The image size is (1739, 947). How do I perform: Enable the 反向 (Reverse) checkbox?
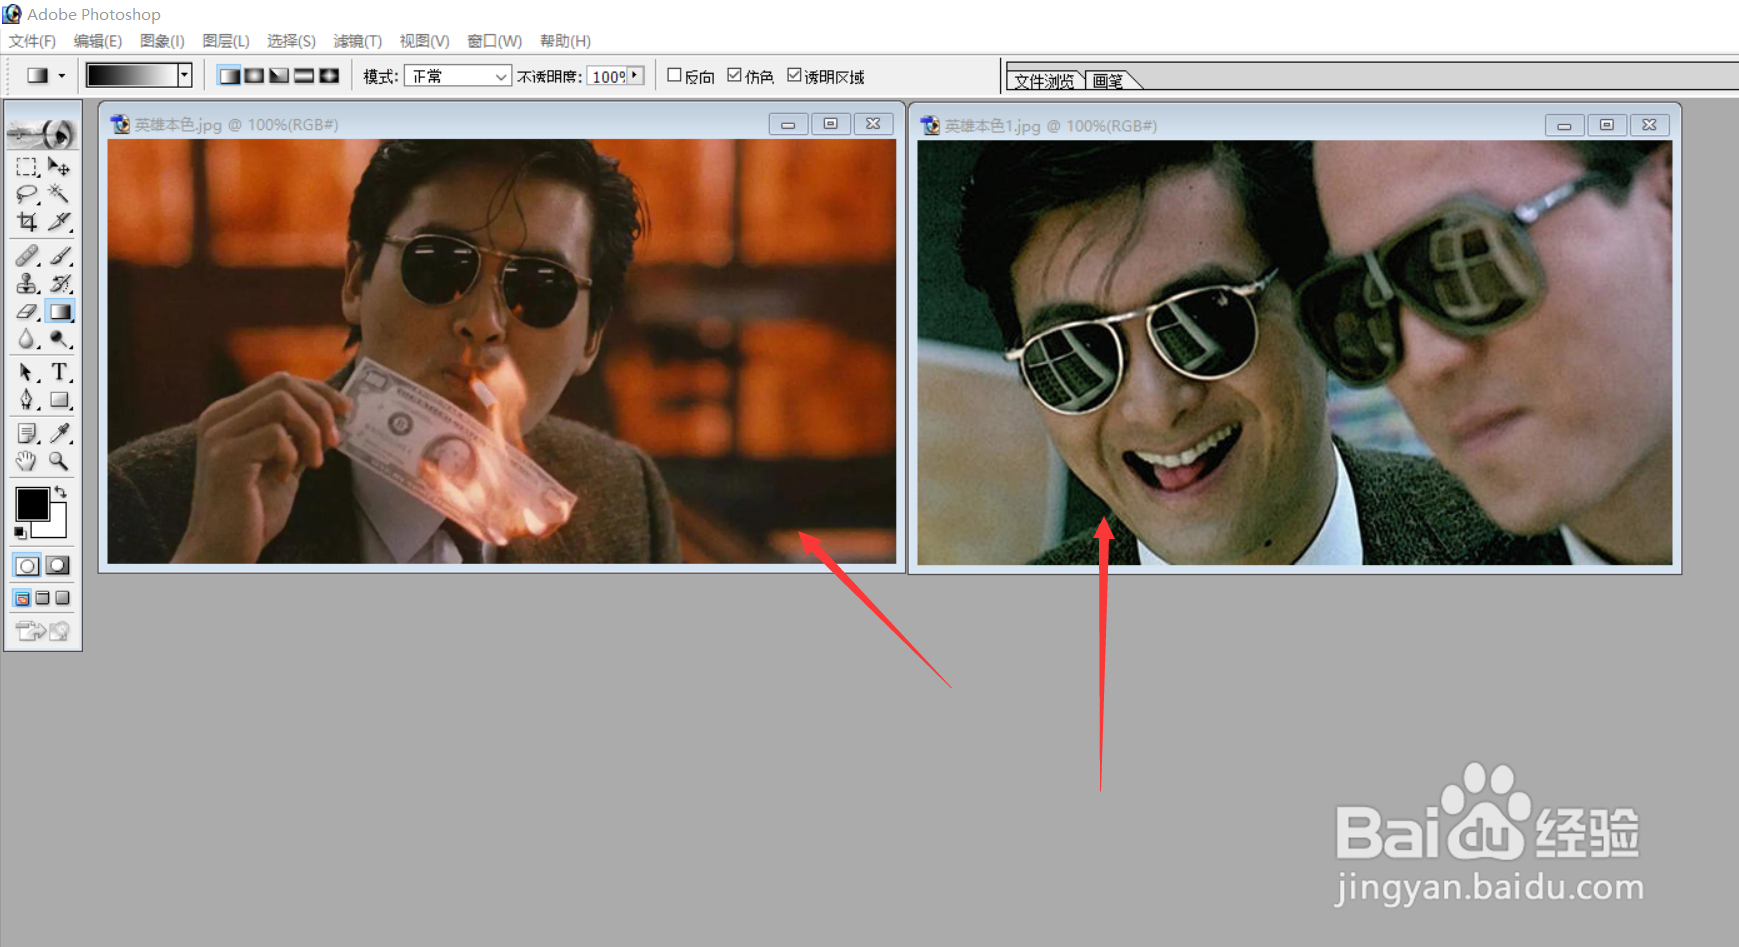click(674, 75)
